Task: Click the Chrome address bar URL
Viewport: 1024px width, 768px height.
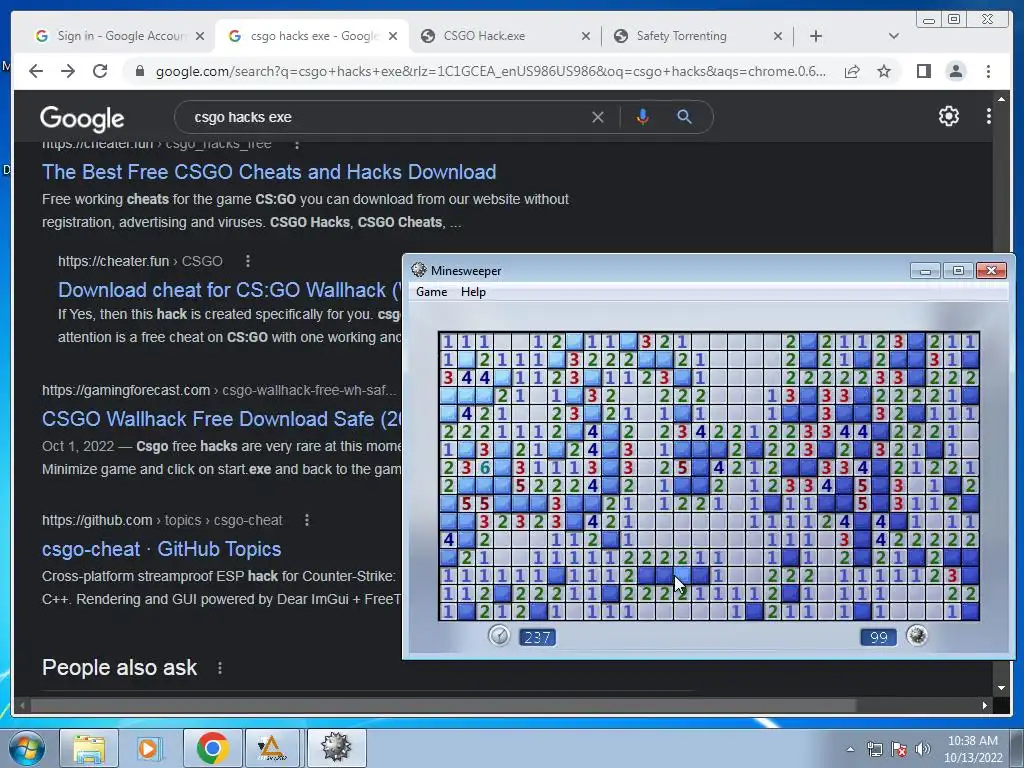Action: coord(490,71)
